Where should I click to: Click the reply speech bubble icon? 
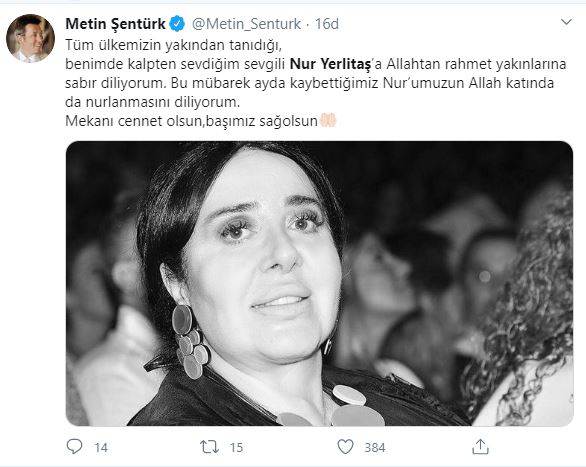(x=74, y=446)
